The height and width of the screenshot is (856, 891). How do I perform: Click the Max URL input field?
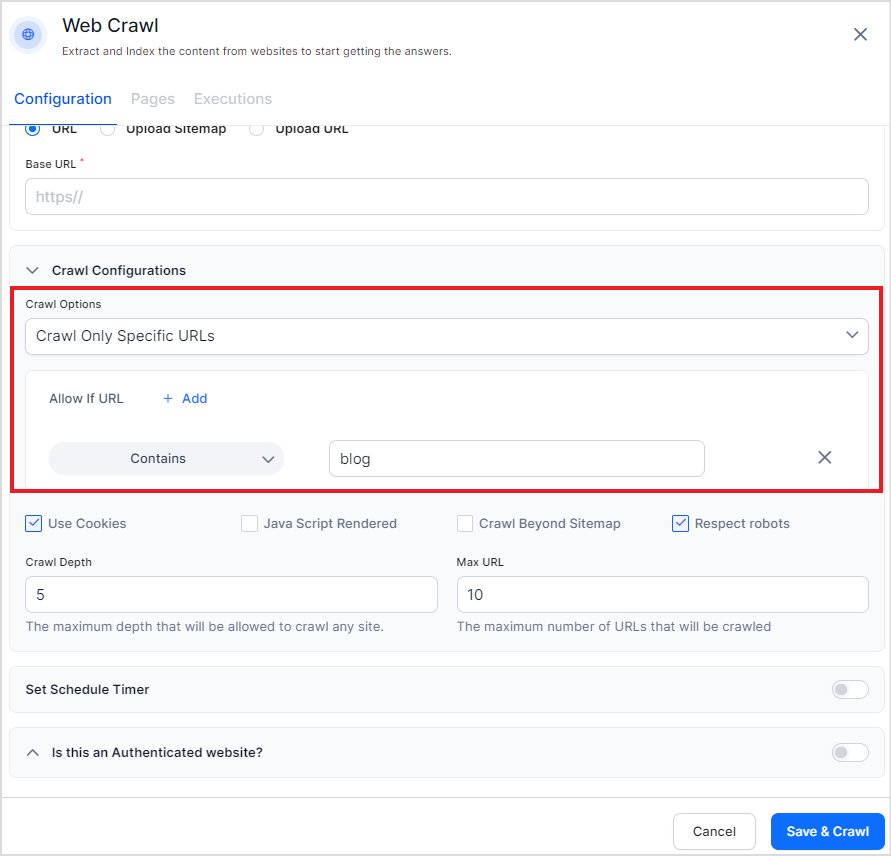tap(662, 594)
